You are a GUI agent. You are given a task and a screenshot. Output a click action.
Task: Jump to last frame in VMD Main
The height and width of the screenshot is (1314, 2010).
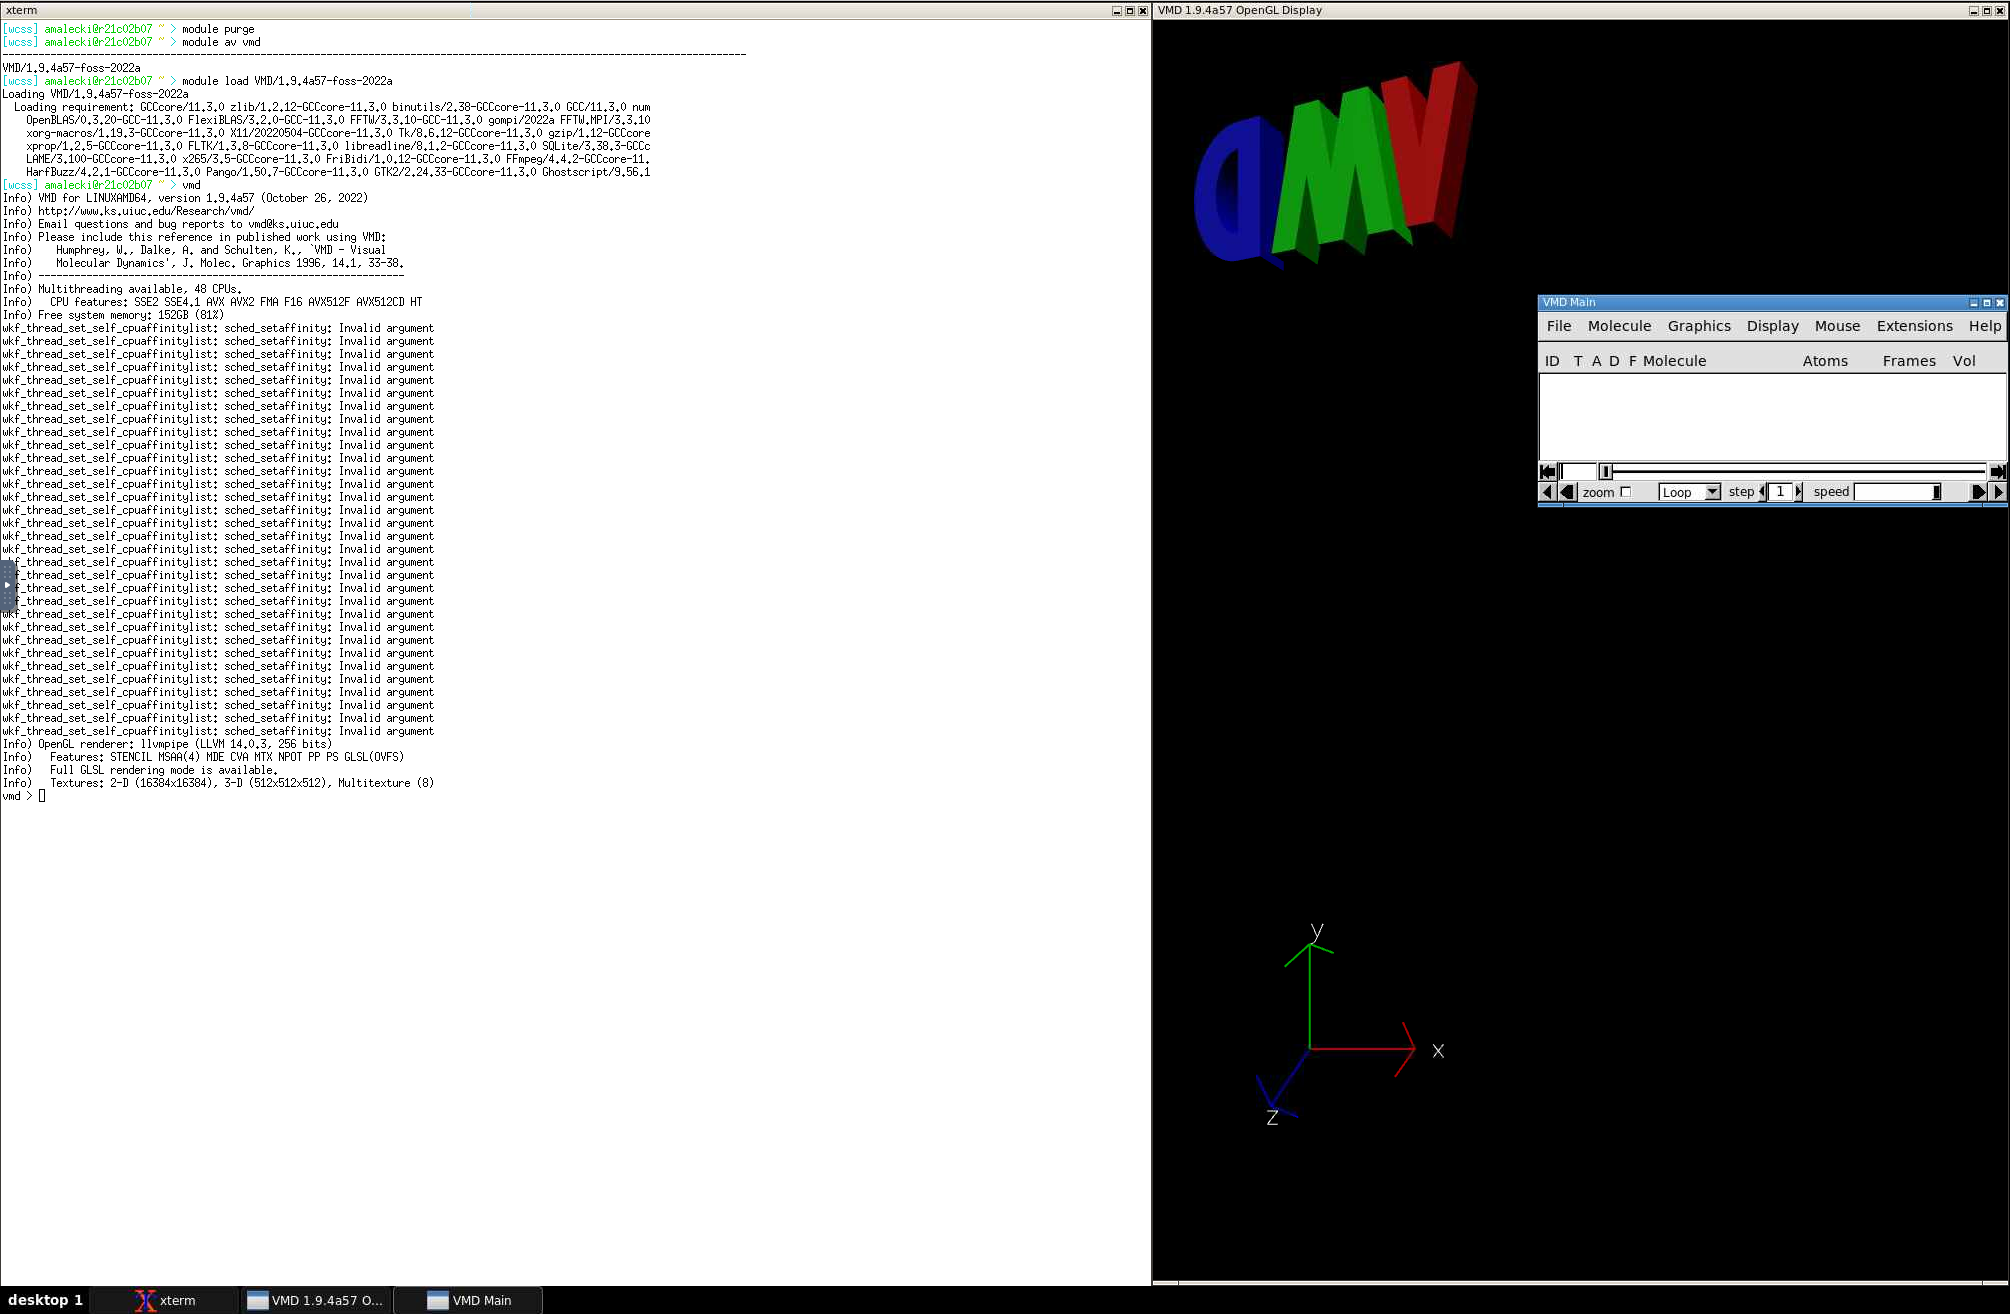click(1997, 471)
